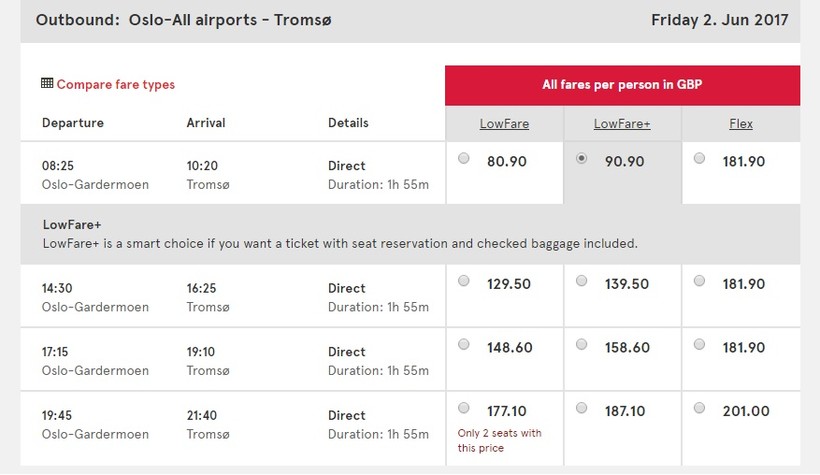The width and height of the screenshot is (820, 475).
Task: Pick the 187.10 LowFare+ fare
Action: tap(582, 408)
